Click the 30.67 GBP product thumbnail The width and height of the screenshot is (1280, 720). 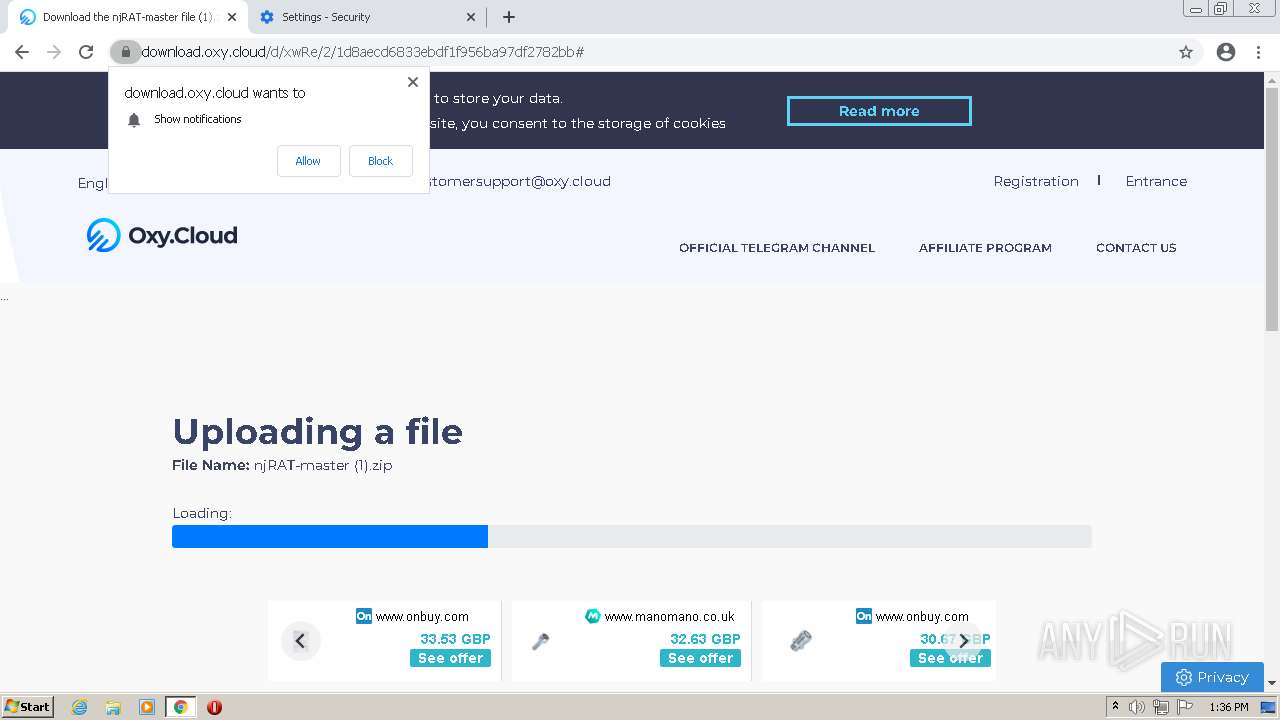click(x=801, y=641)
